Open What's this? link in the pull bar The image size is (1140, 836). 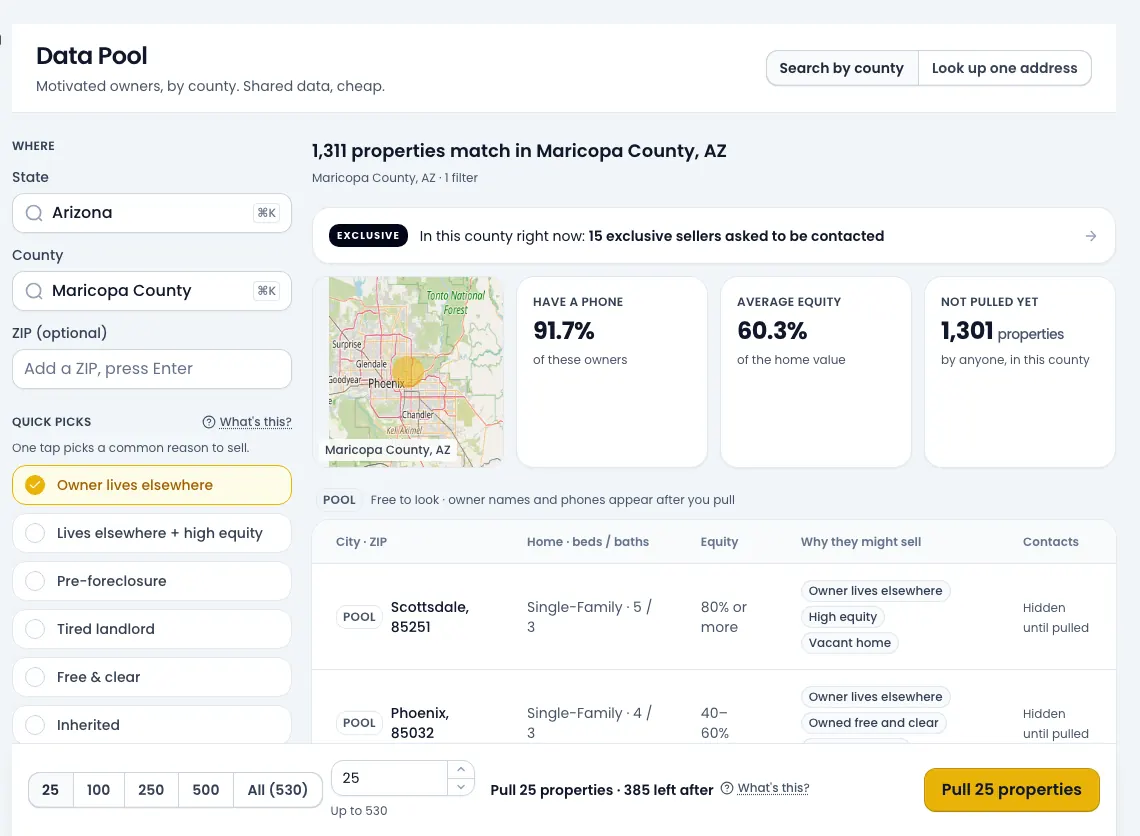(x=773, y=788)
